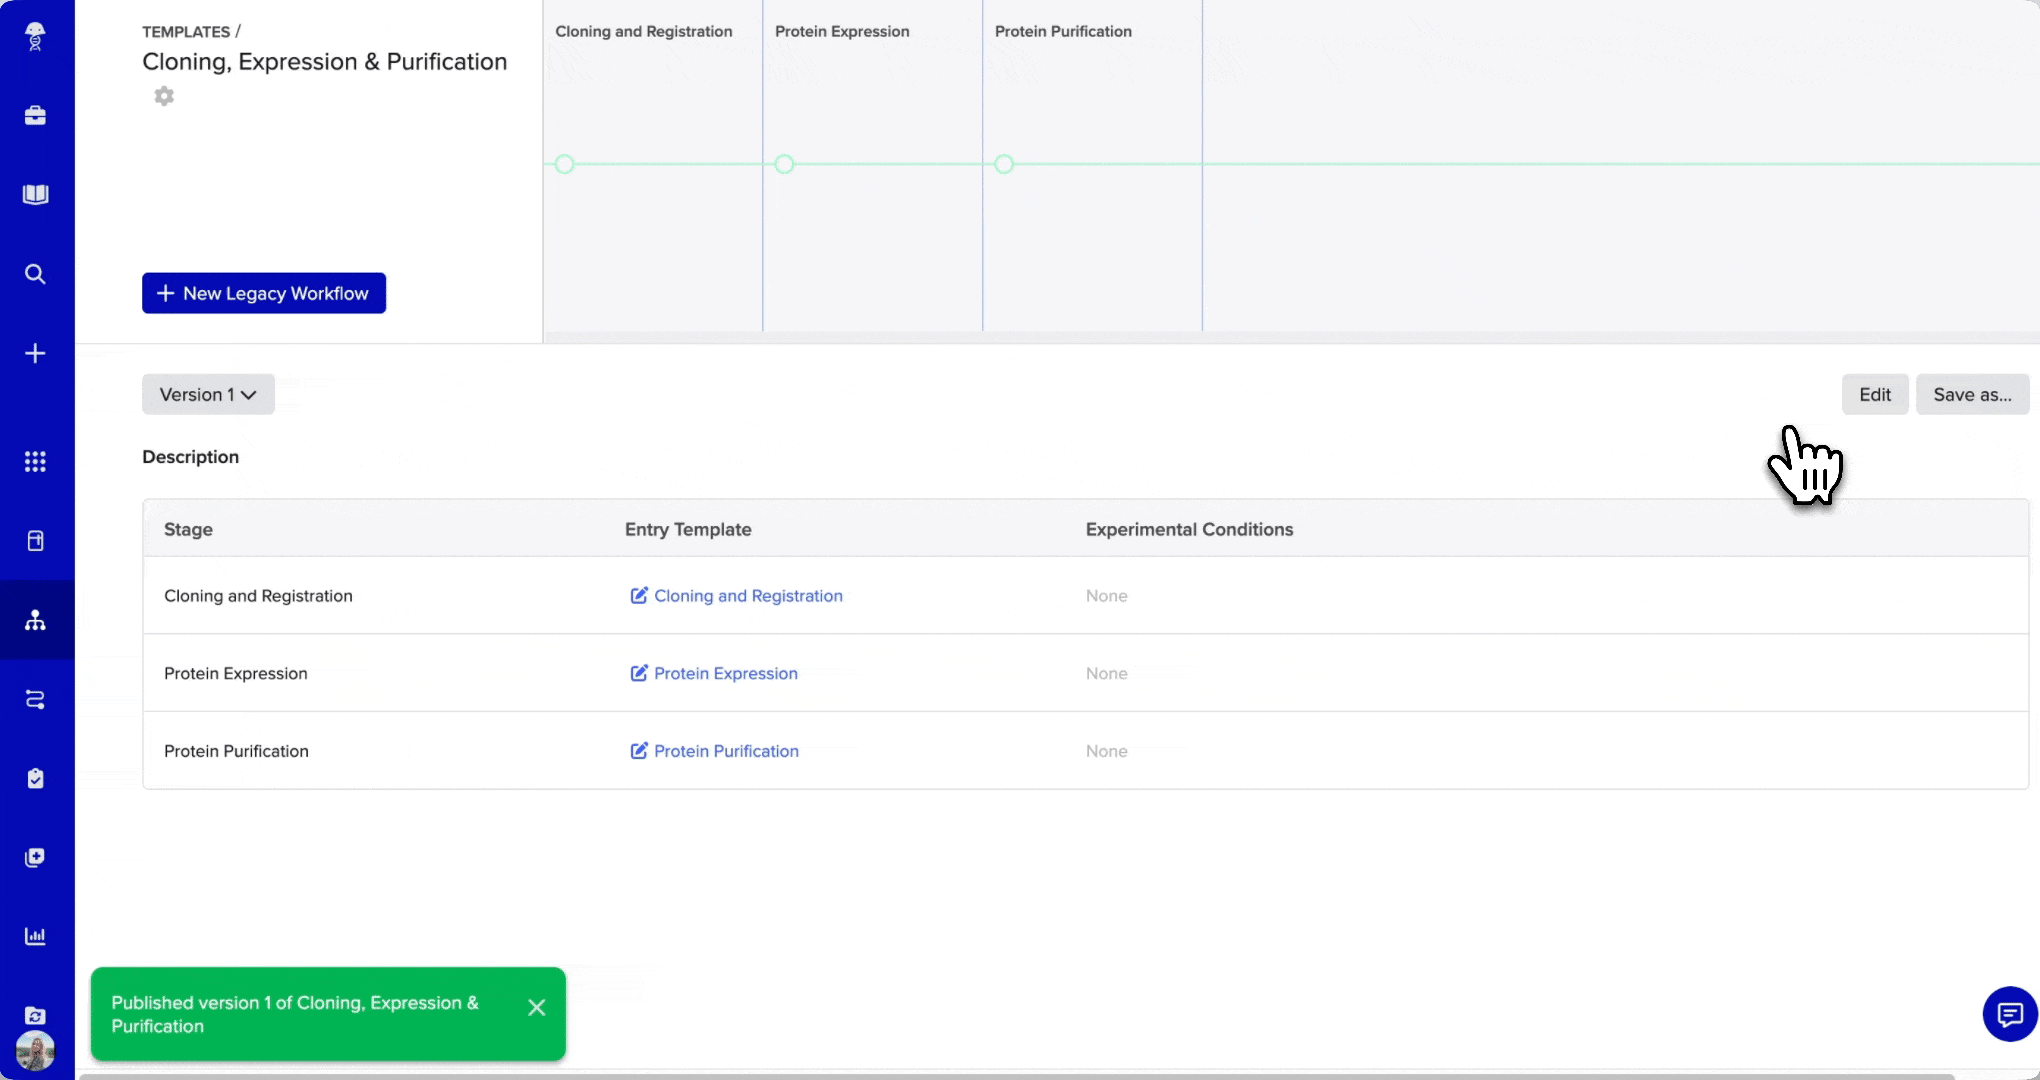Open the Projects briefcase icon in sidebar
2040x1080 pixels.
[35, 115]
